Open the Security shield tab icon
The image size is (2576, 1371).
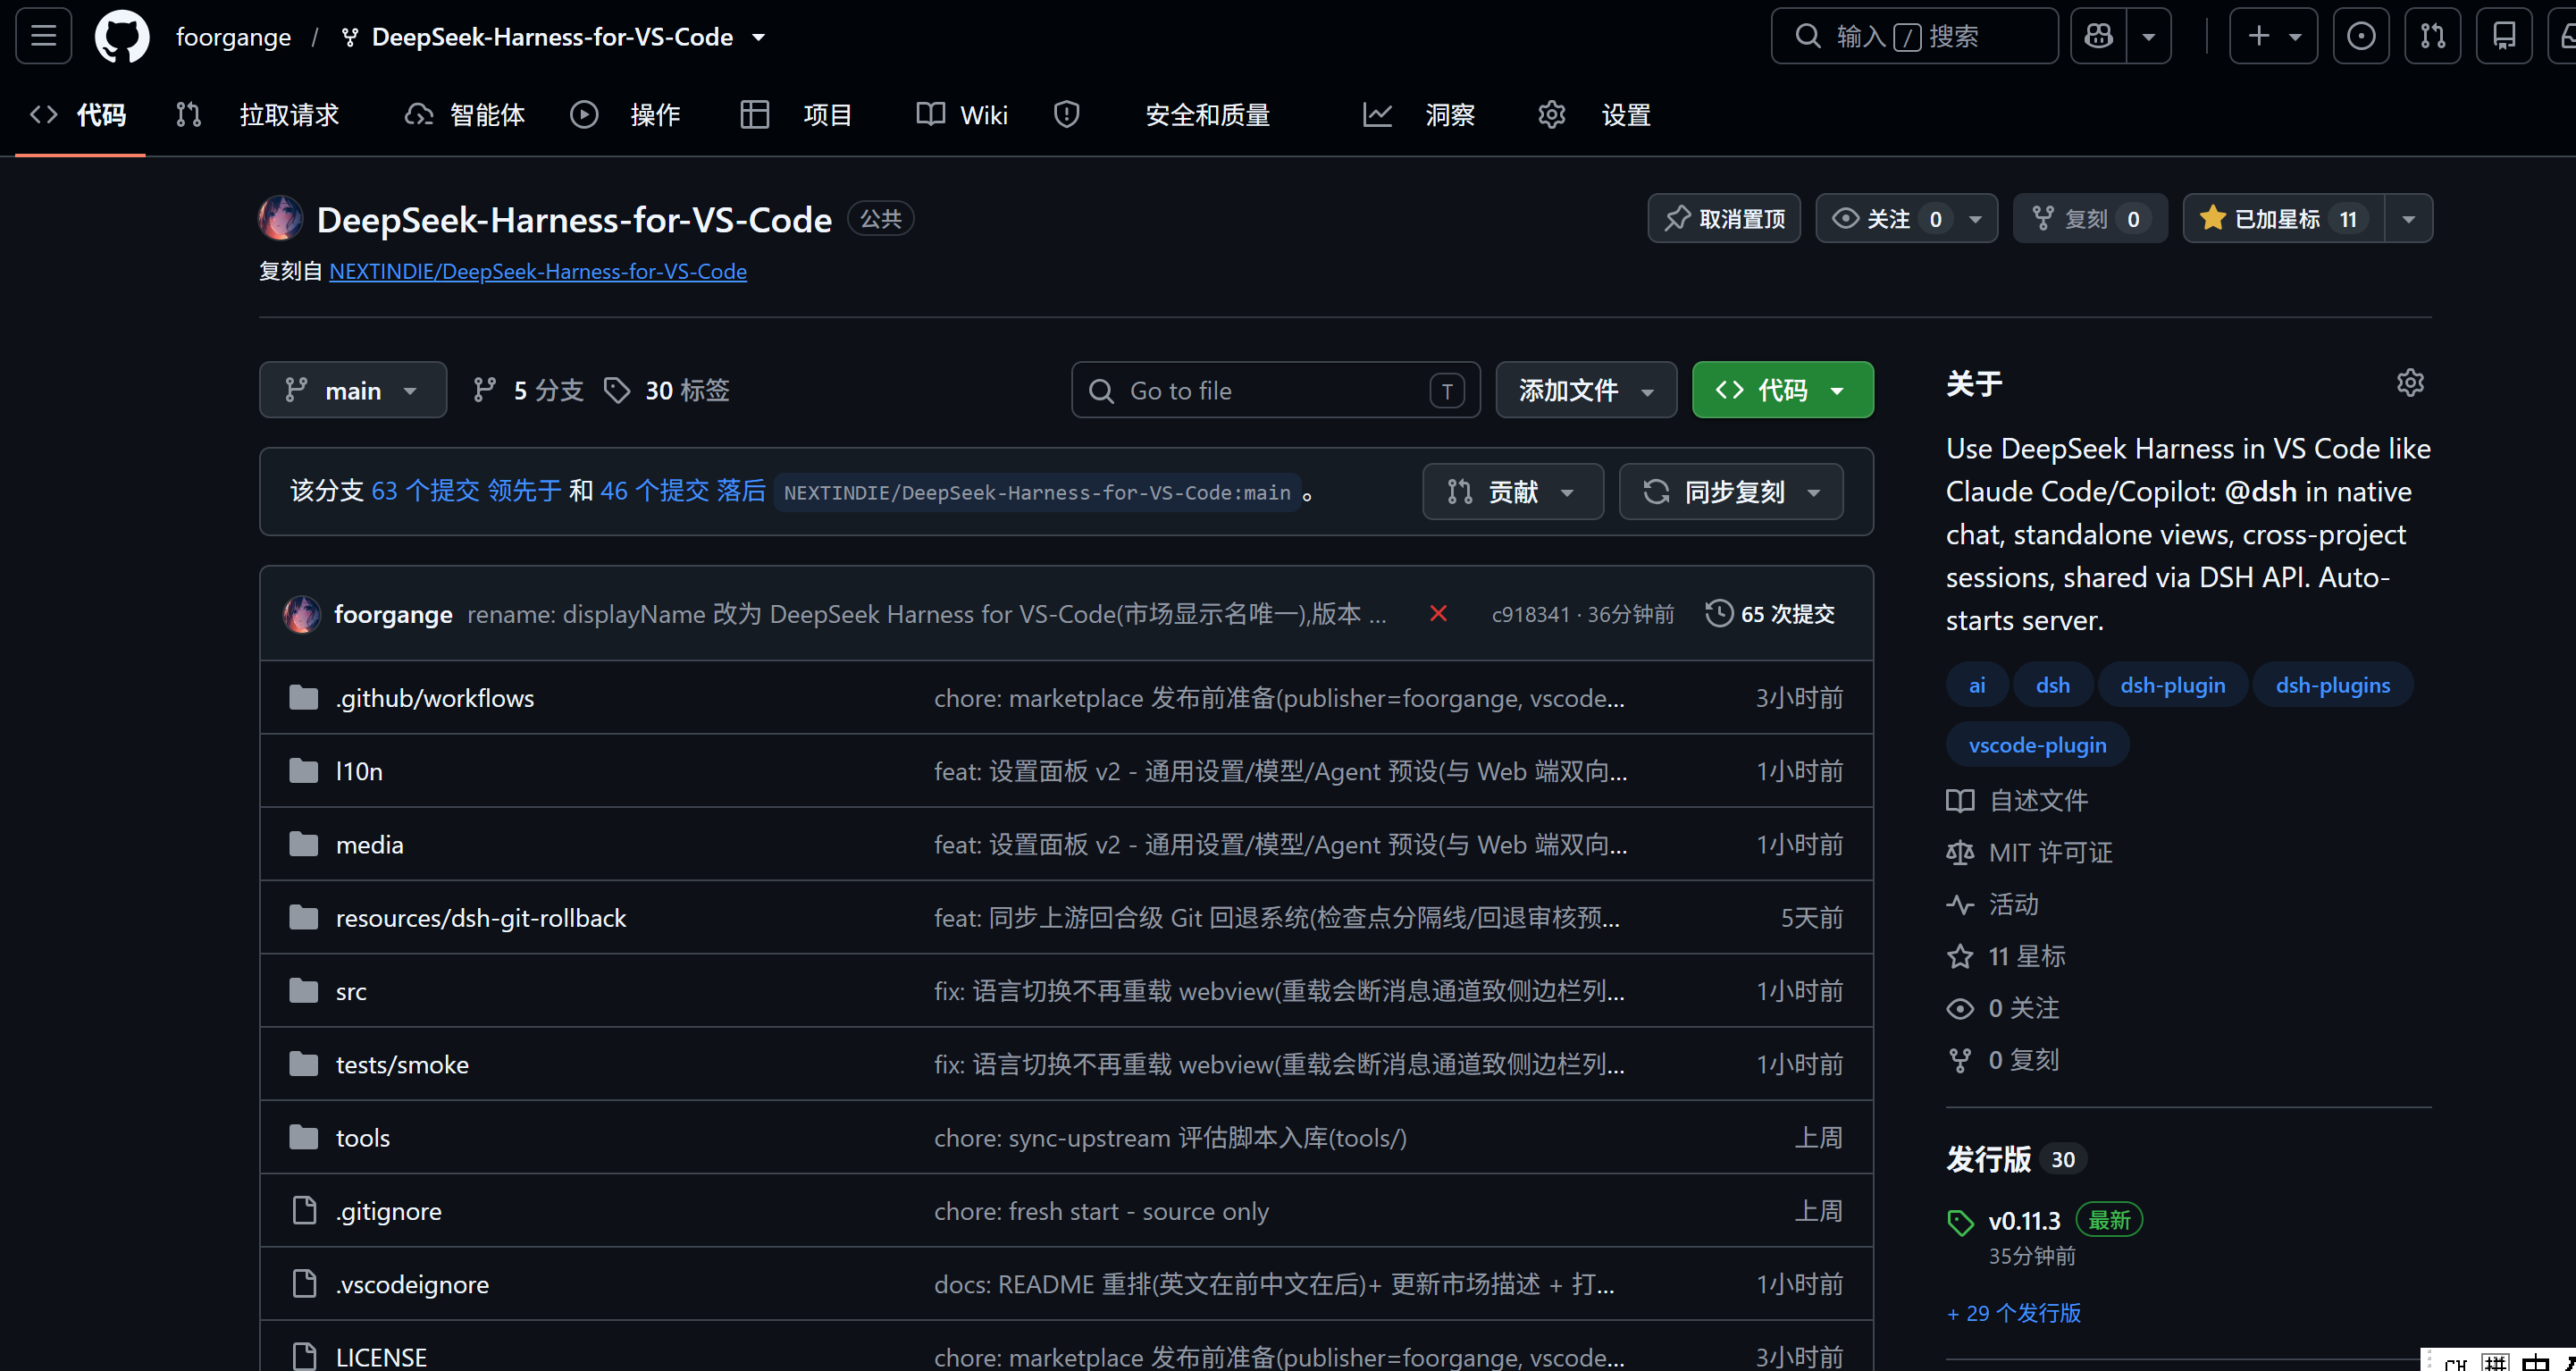click(1067, 114)
